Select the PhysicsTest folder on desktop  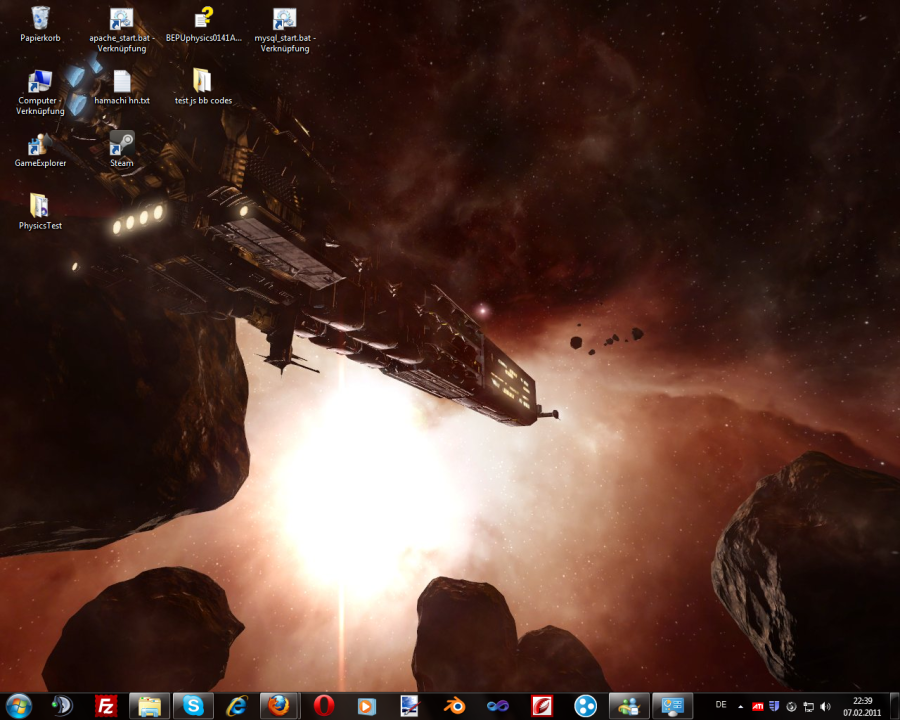(40, 206)
